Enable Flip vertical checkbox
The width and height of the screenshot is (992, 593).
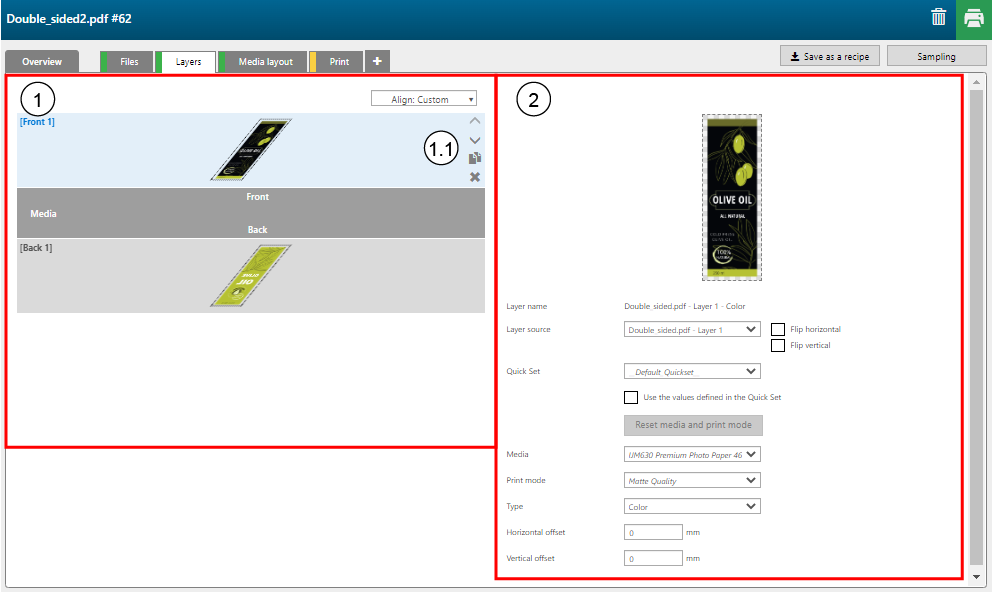tap(778, 346)
